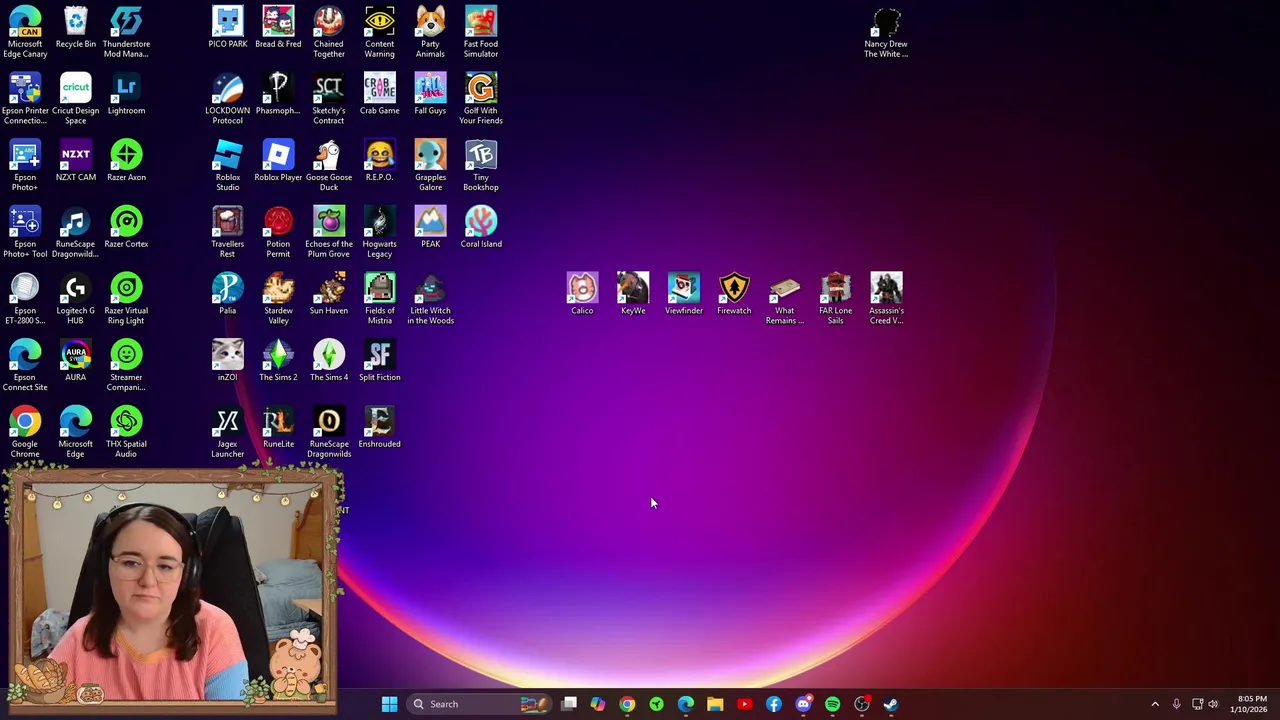
Task: Launch Razer Axon shortcut
Action: [126, 162]
